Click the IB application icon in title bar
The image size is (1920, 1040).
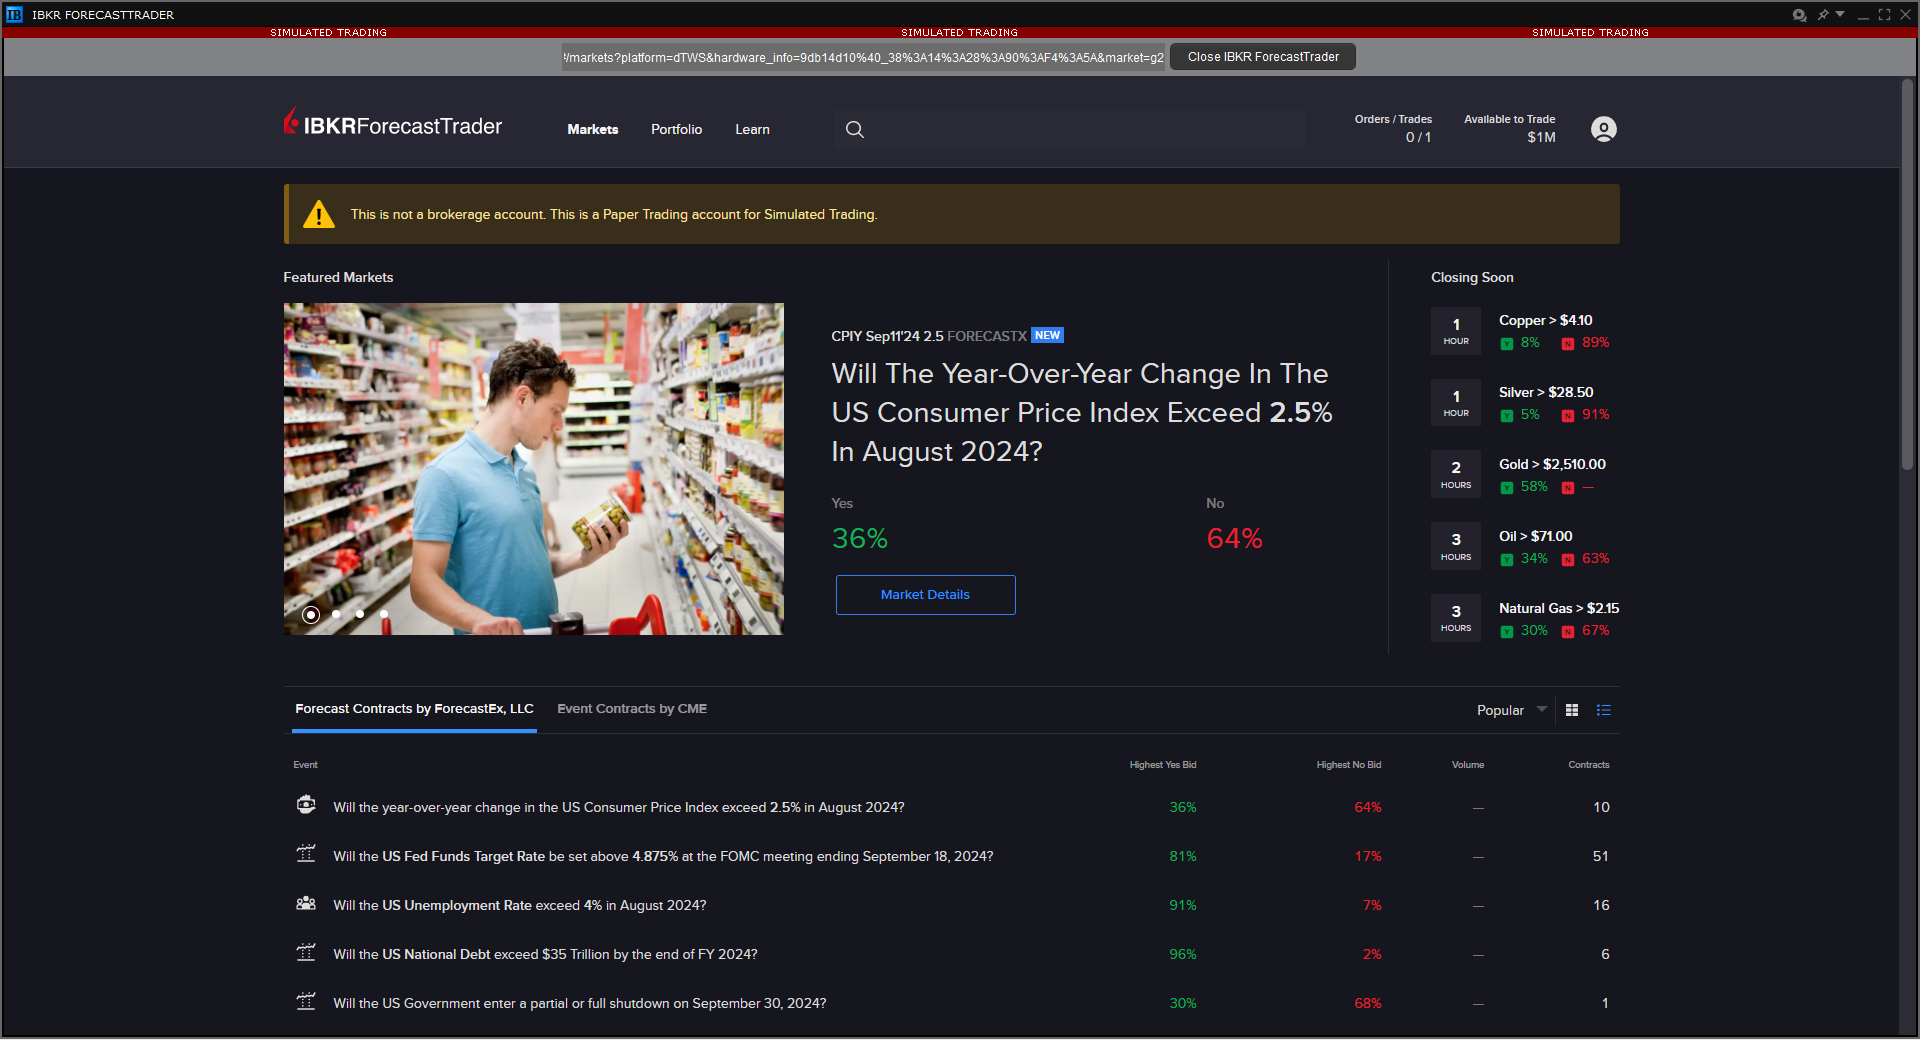14,15
